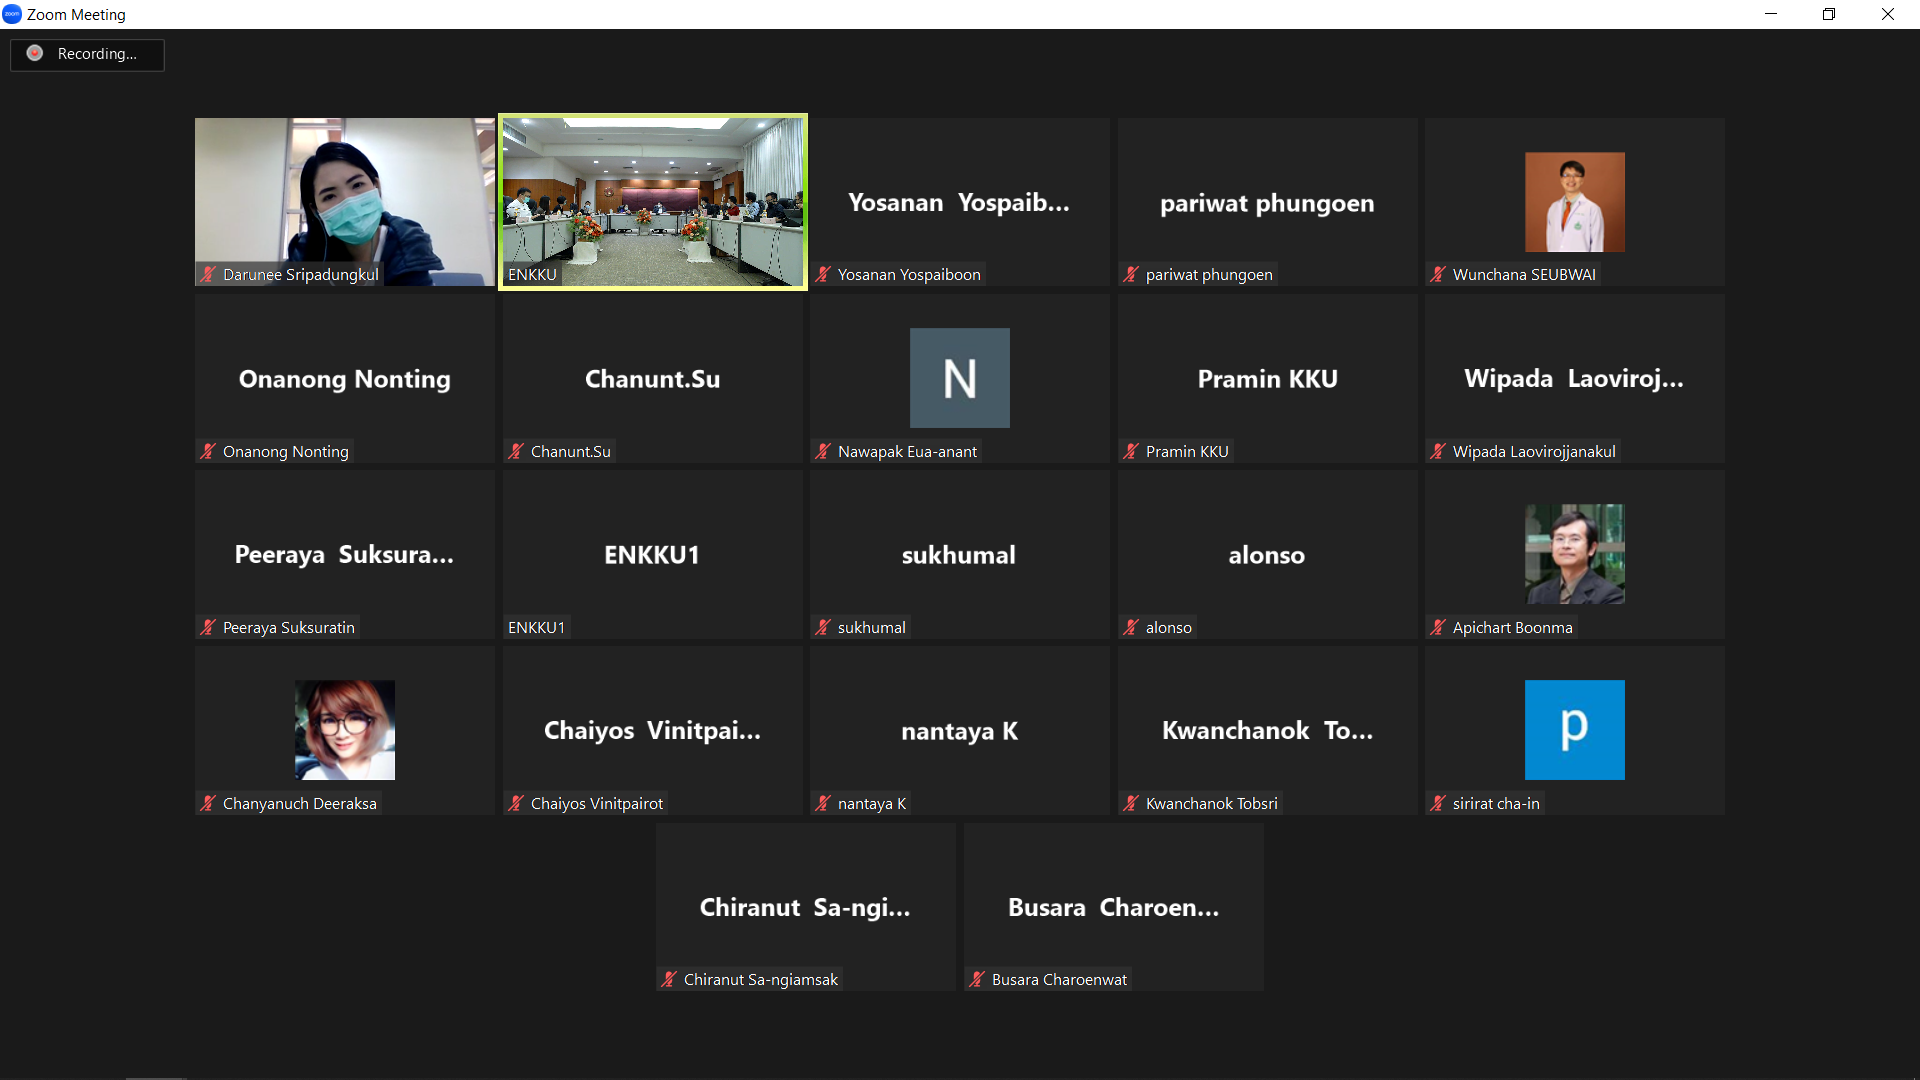Screen dimensions: 1920x1080
Task: Click muted mic icon for Wunchana SEUBWAI
Action: pyautogui.click(x=1438, y=274)
